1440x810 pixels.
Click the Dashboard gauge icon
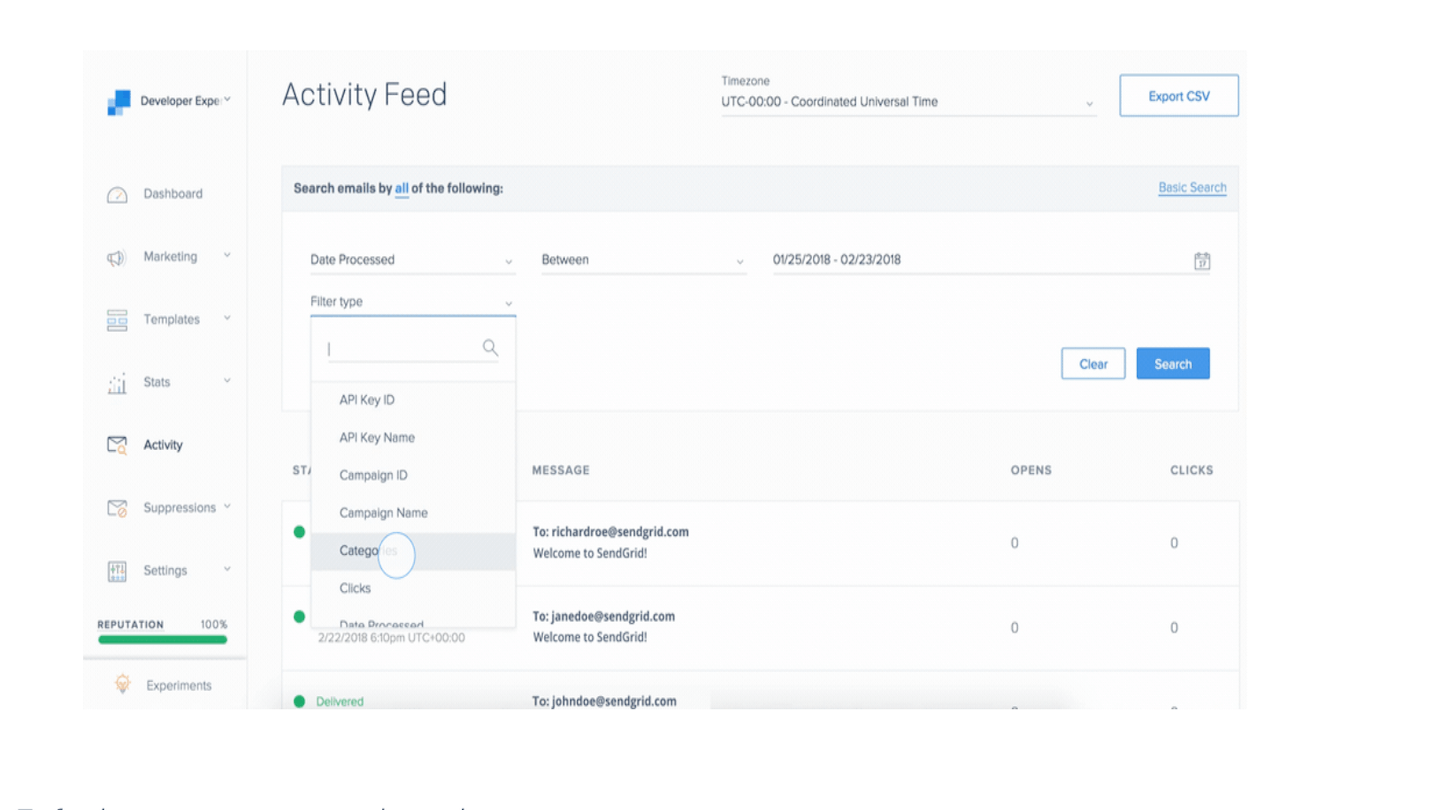pyautogui.click(x=117, y=195)
